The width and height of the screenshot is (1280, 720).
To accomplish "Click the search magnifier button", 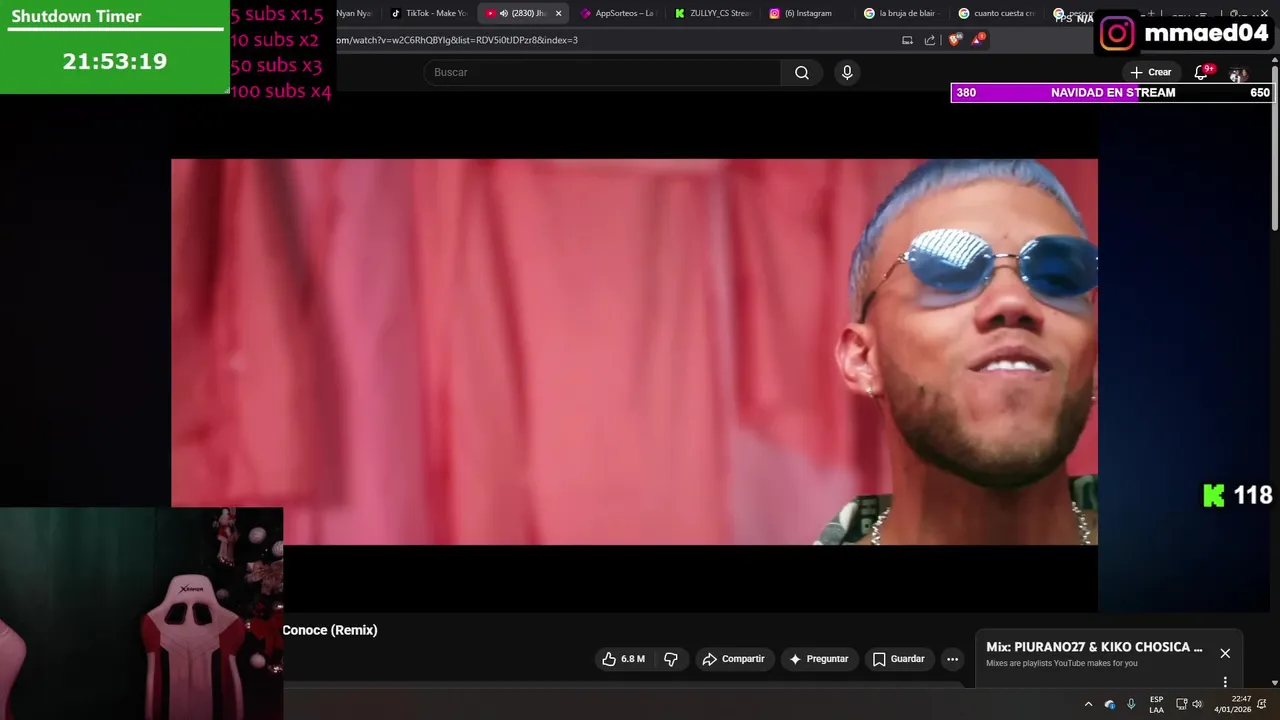I will coord(802,72).
